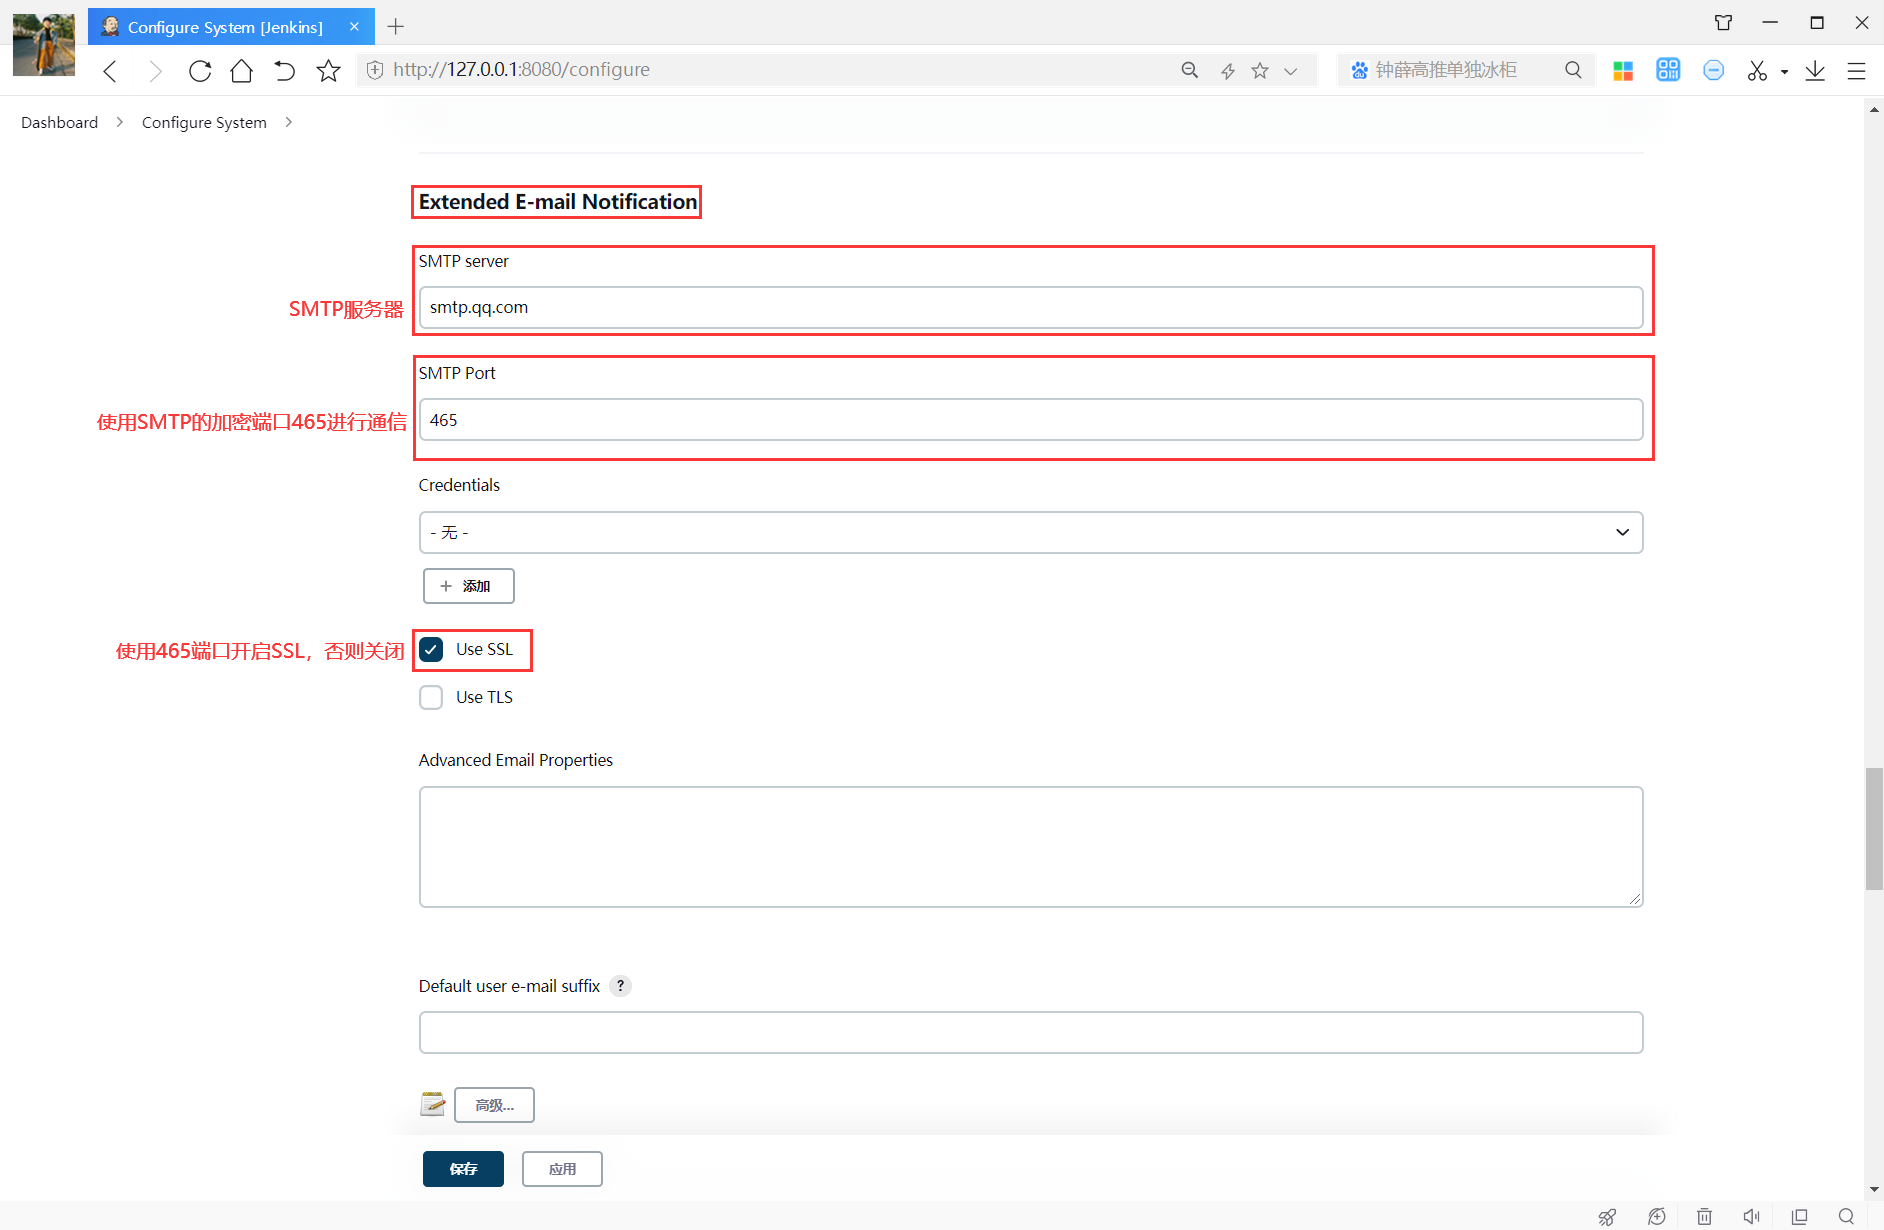
Task: Click the blue round minus extension icon
Action: point(1713,70)
